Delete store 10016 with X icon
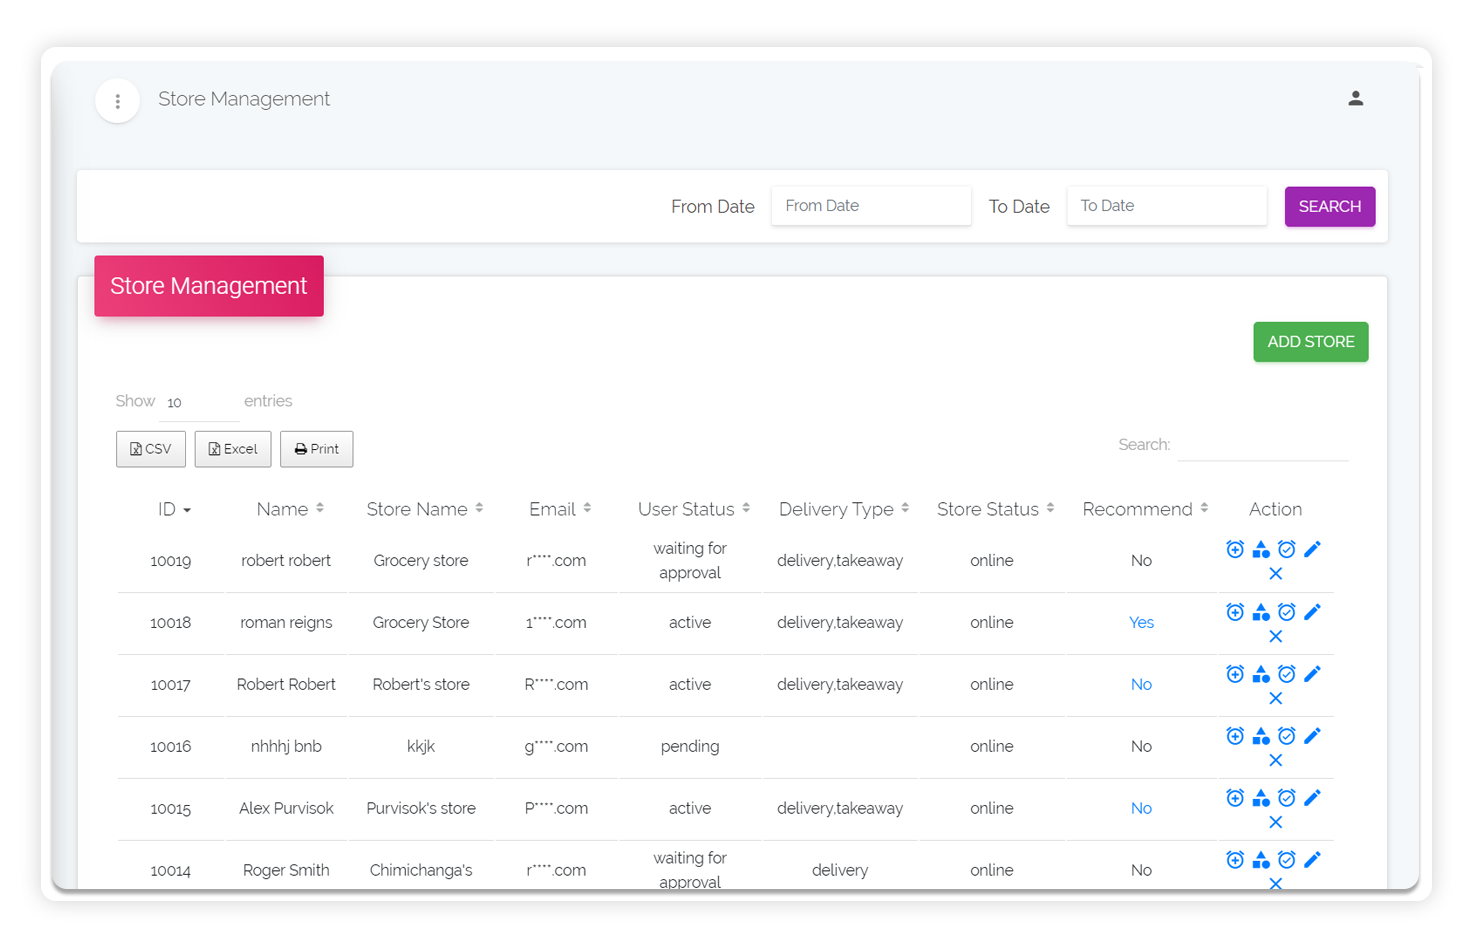1481x950 pixels. 1275,761
